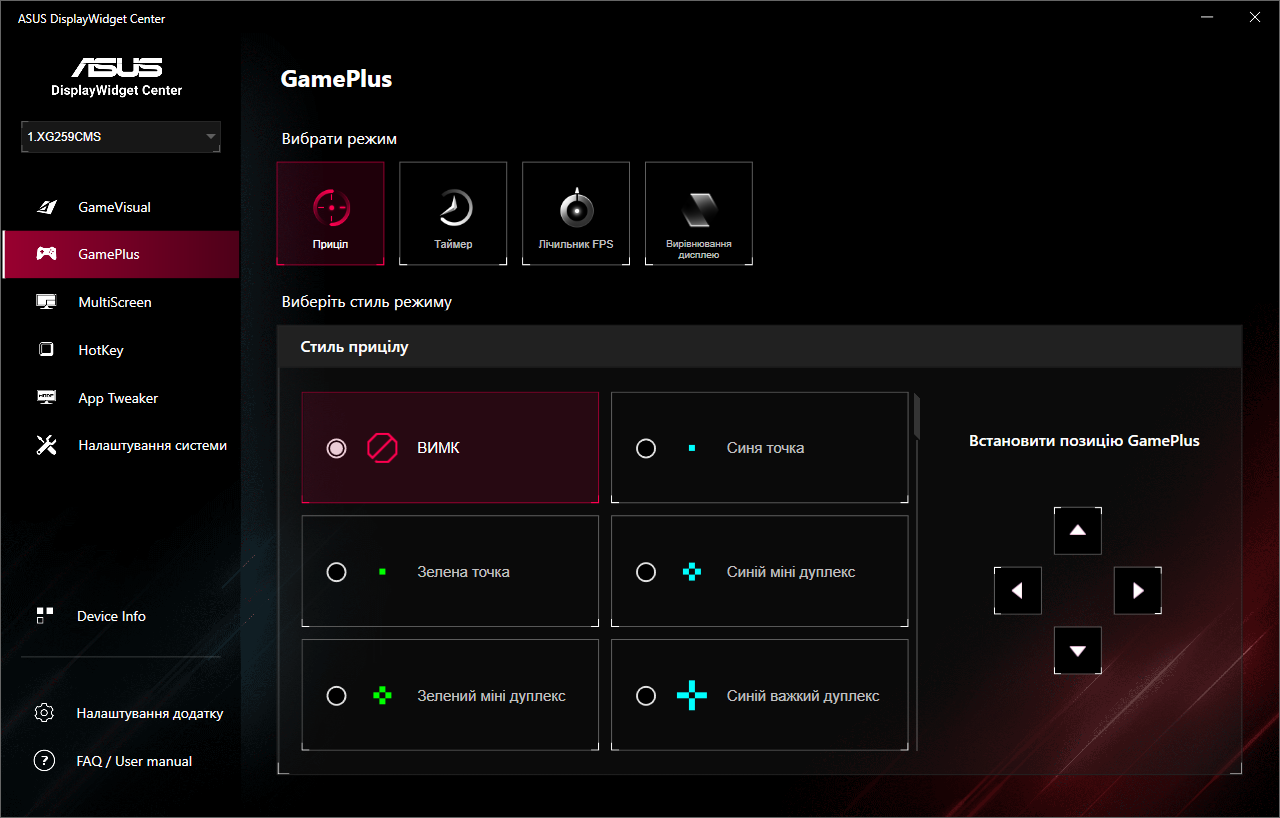
Task: Select the Приціл crosshair mode
Action: point(330,213)
